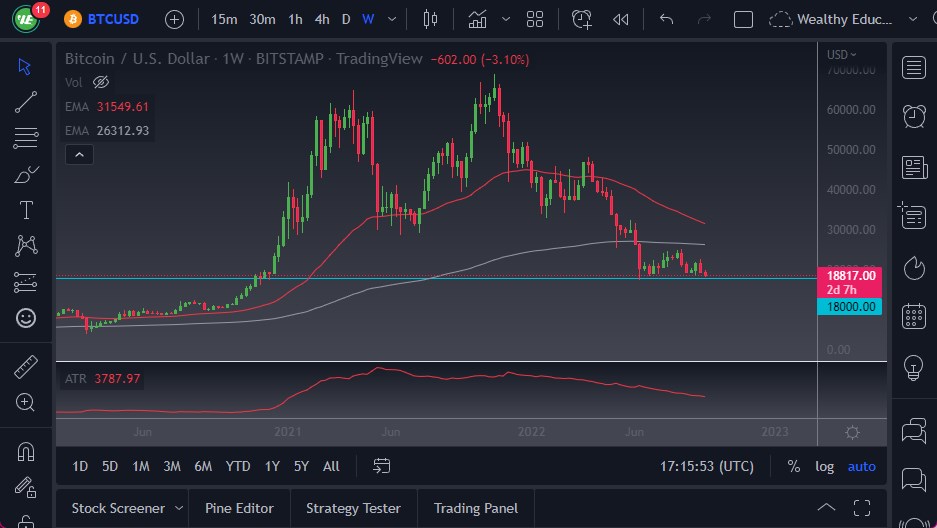Toggle Volume indicator visibility eye
The height and width of the screenshot is (528, 937).
[100, 82]
